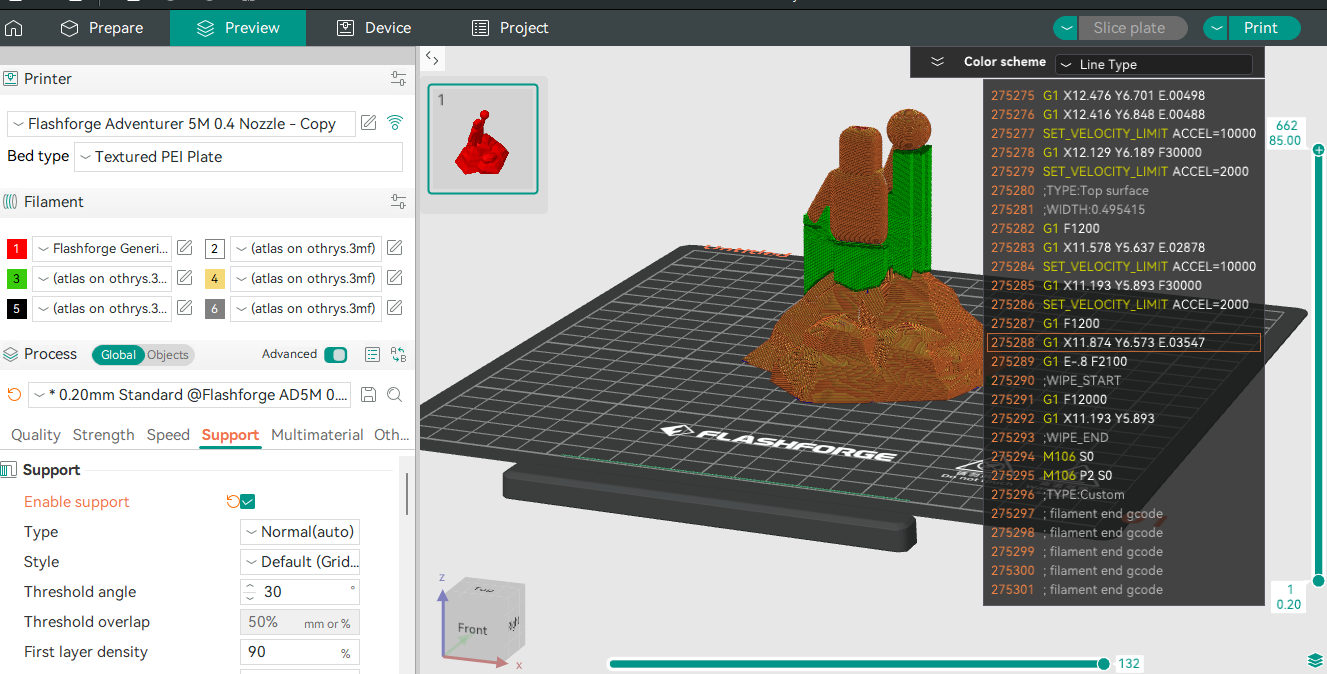Viewport: 1327px width, 674px height.
Task: Click the compare presets icon
Action: 399,355
